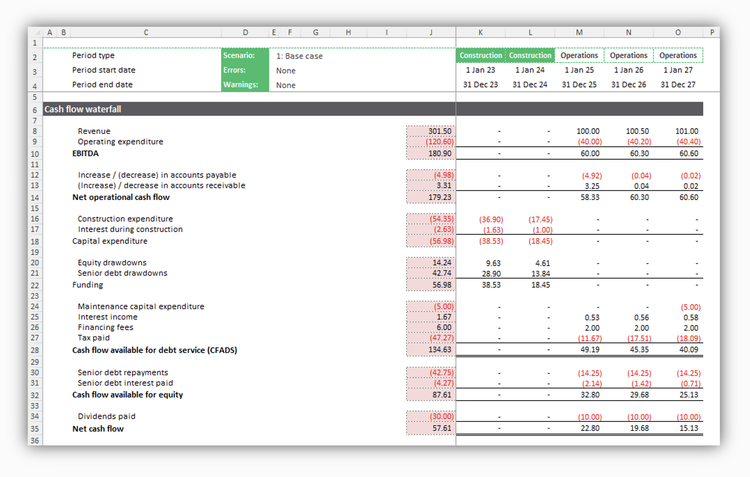Select EBITDA total cell 180.90

(430, 154)
